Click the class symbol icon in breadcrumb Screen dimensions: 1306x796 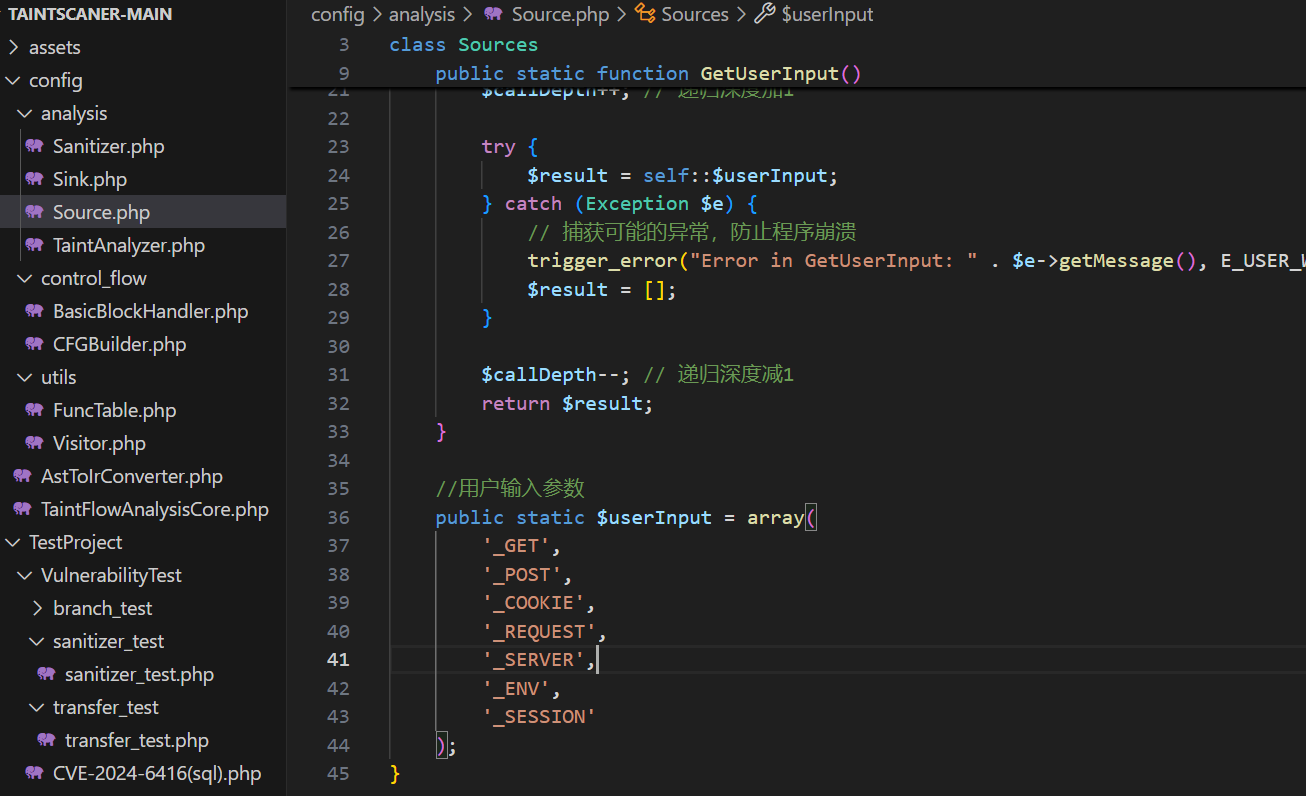click(645, 14)
